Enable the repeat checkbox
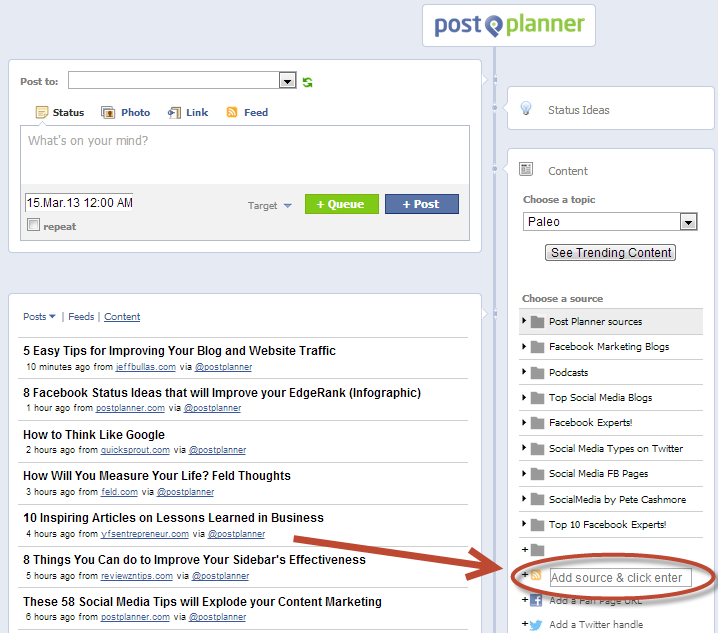 pos(33,225)
